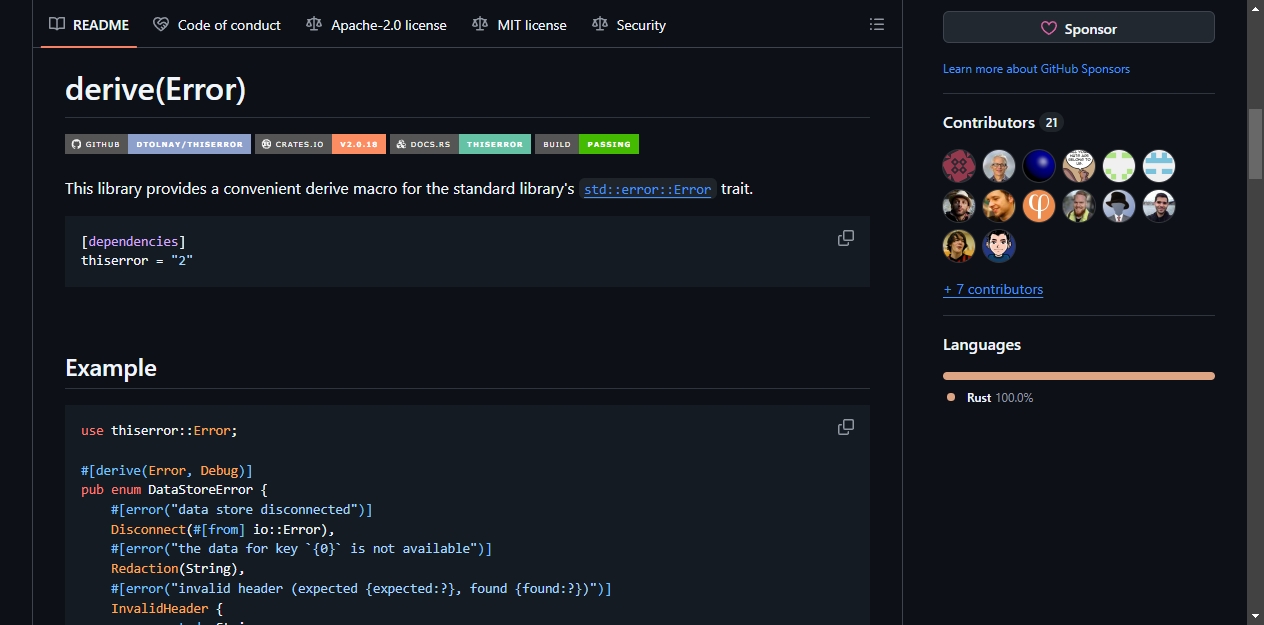Copy the Example code block
Image resolution: width=1264 pixels, height=625 pixels.
pos(846,427)
